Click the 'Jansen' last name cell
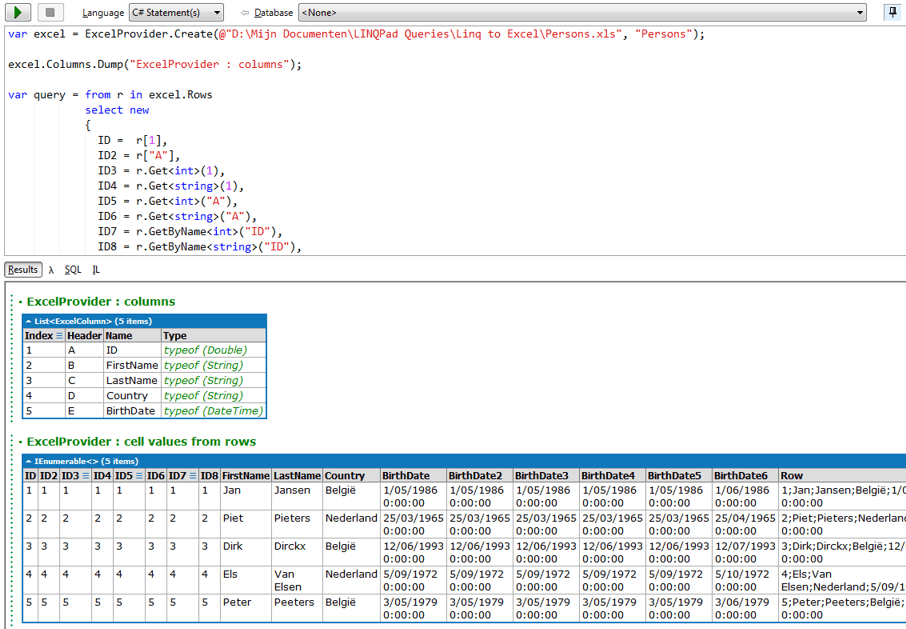The width and height of the screenshot is (906, 629). [297, 497]
